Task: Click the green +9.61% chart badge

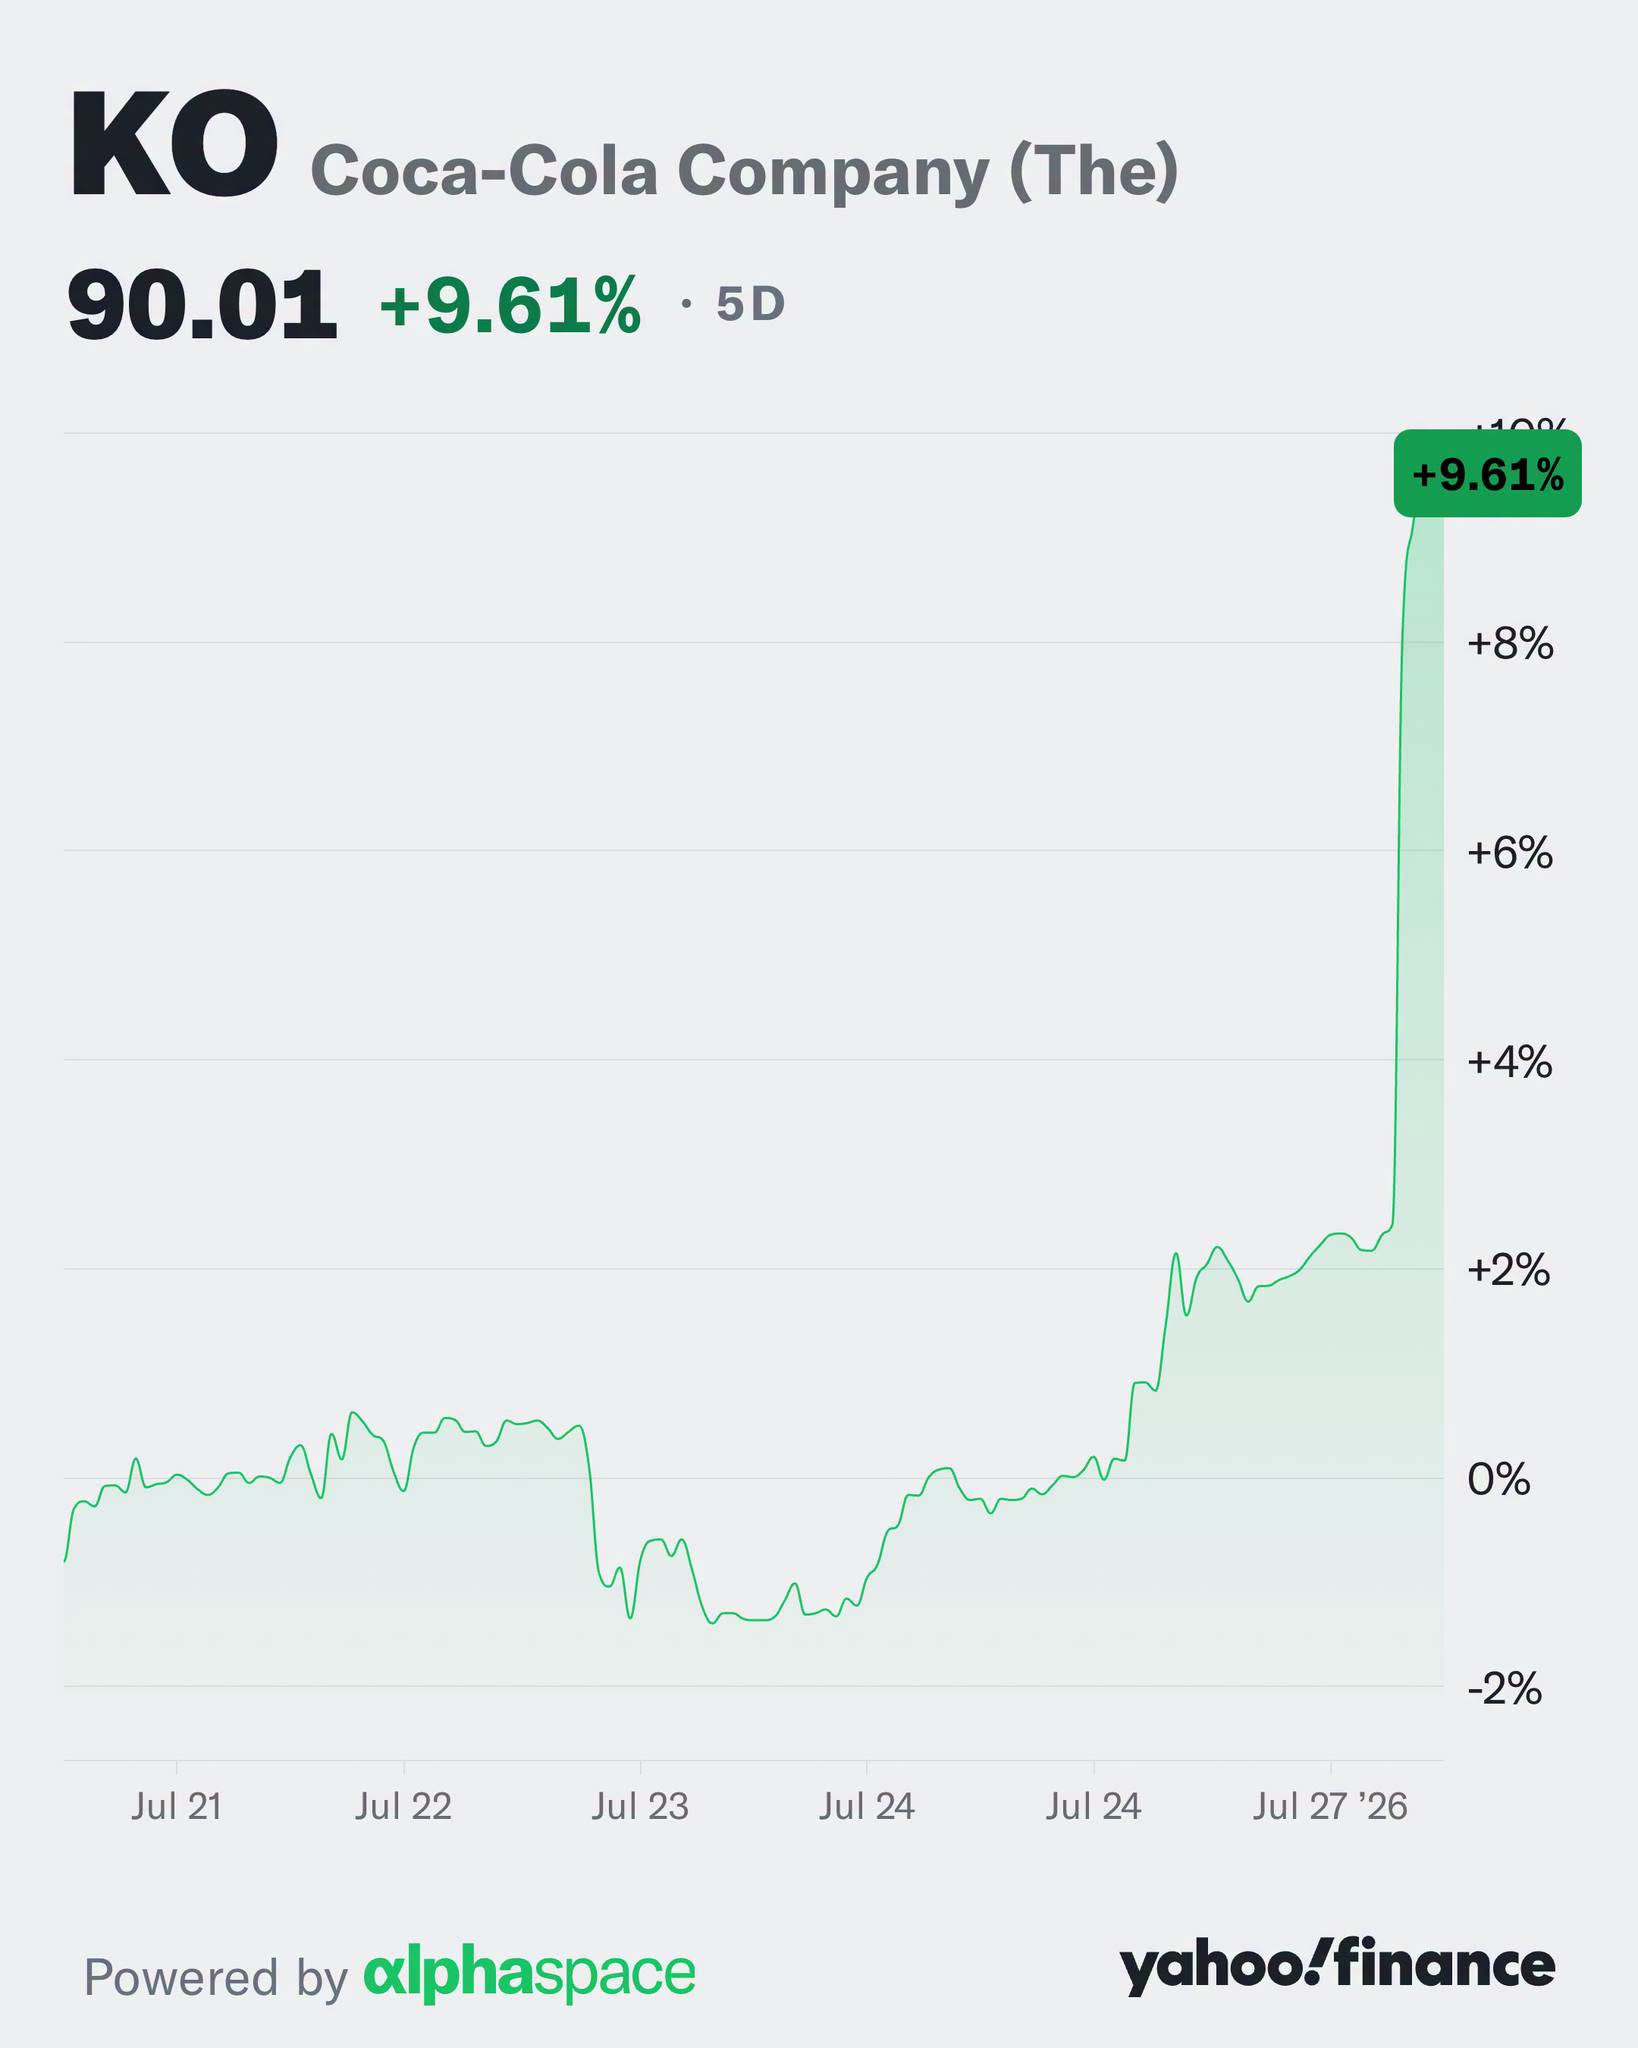Action: pyautogui.click(x=1487, y=474)
